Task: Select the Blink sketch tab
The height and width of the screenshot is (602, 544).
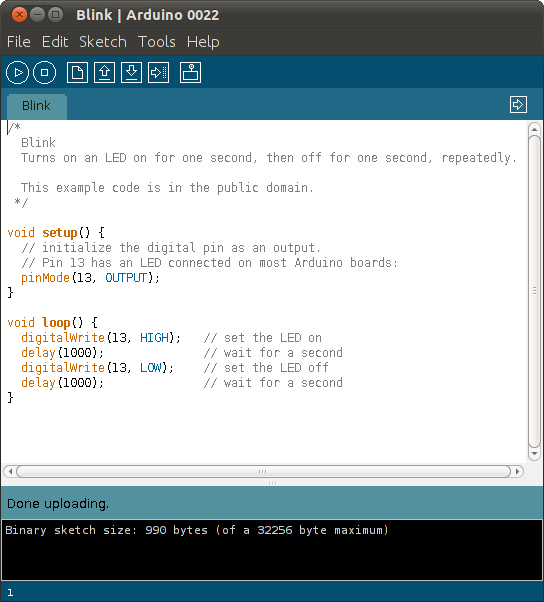Action: coord(36,106)
